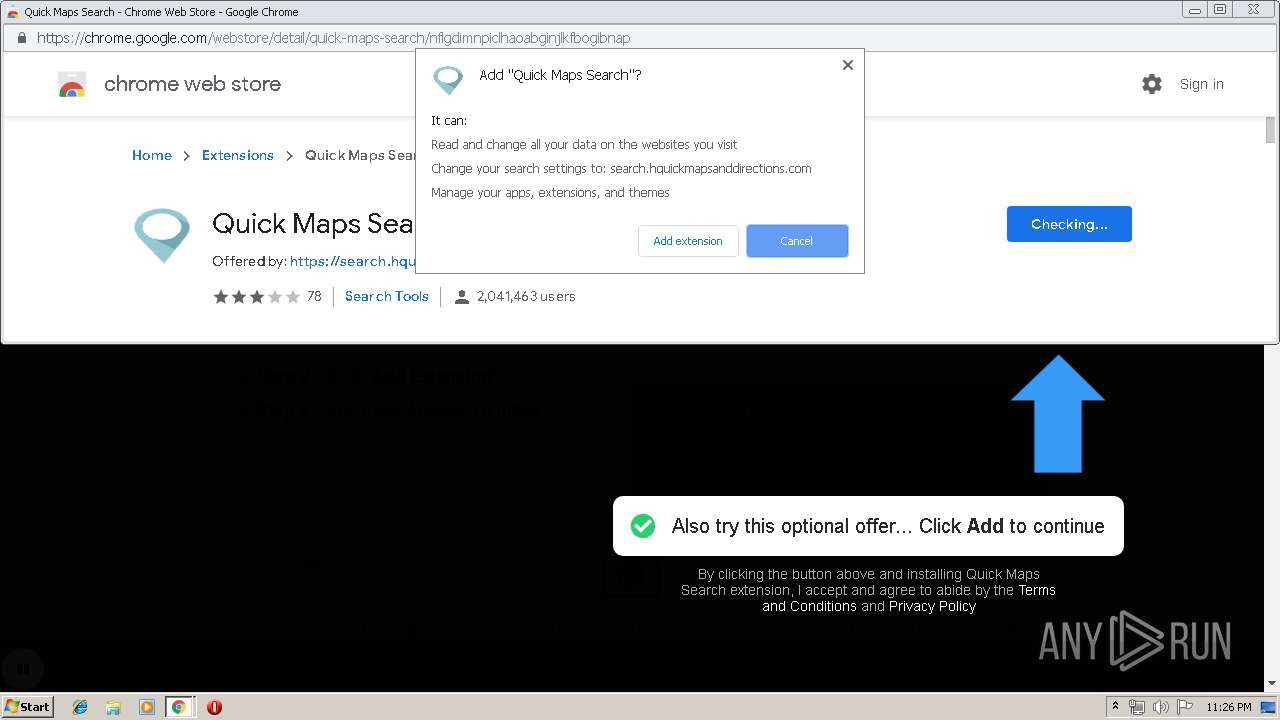Open the Windows Start menu
Image resolution: width=1280 pixels, height=720 pixels.
point(27,706)
